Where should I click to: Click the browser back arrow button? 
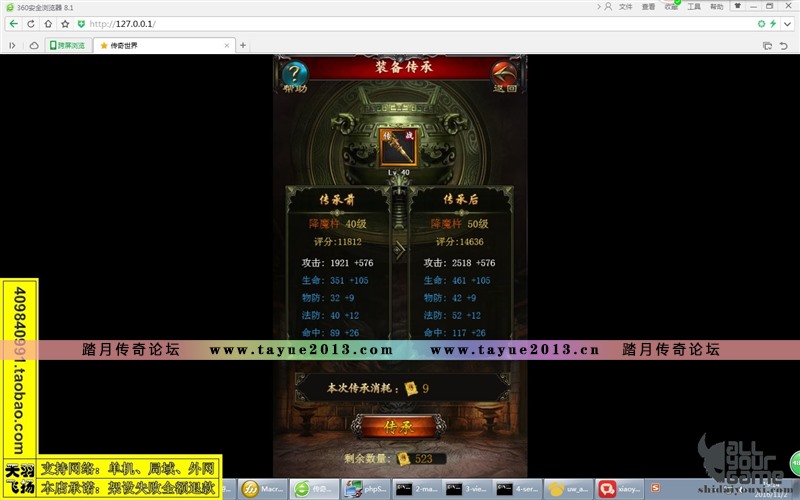click(x=11, y=23)
